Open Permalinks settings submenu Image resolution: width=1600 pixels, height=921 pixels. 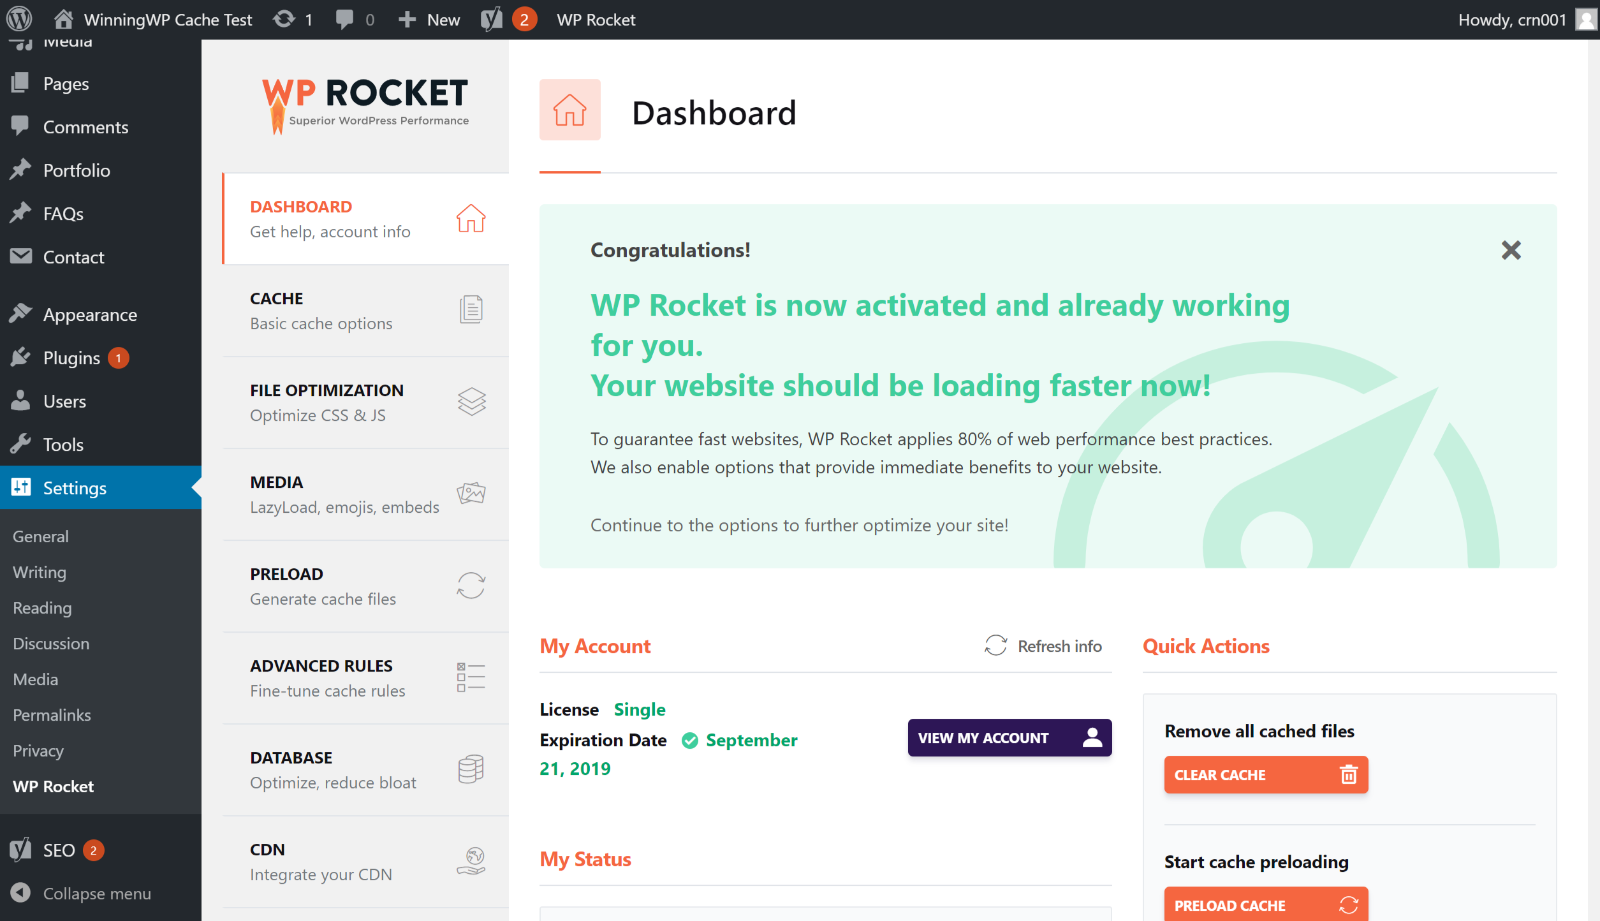pos(52,715)
